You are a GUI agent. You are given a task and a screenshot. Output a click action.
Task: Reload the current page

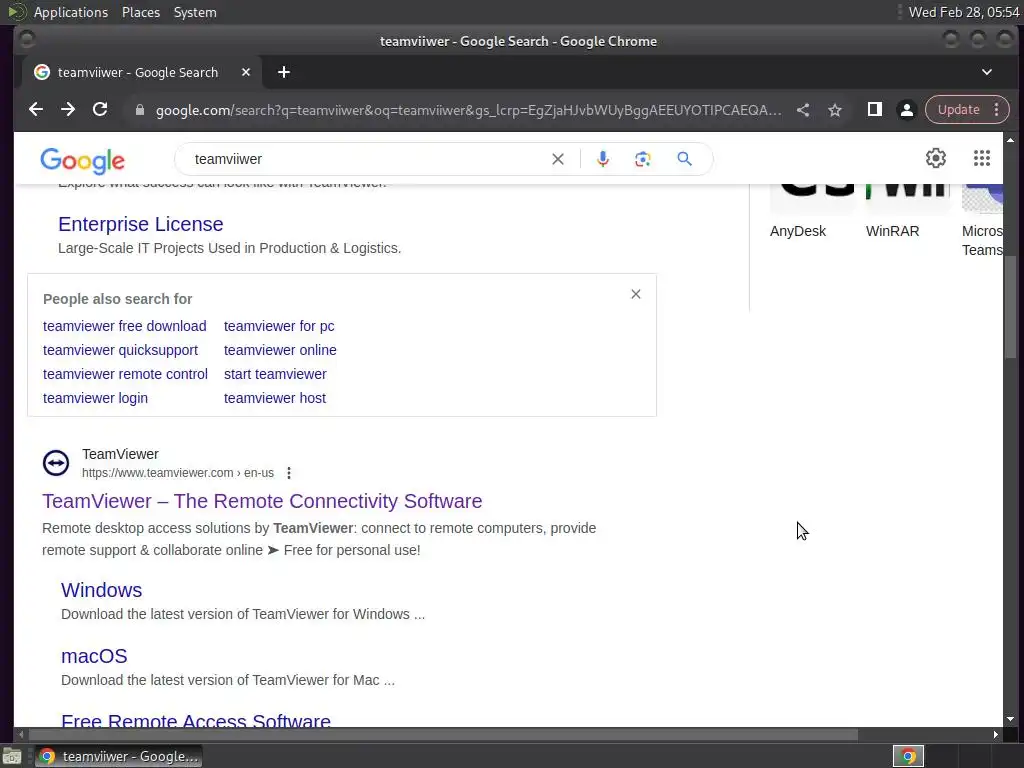pyautogui.click(x=100, y=110)
